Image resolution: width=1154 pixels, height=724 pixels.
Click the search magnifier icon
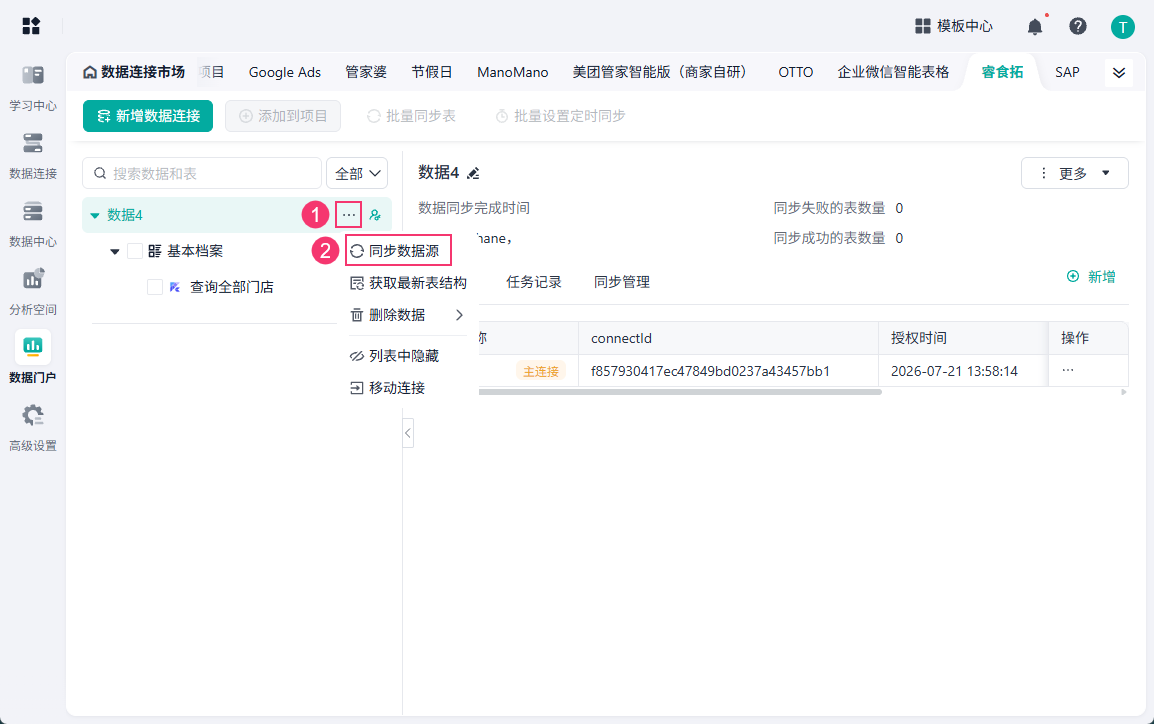pyautogui.click(x=100, y=174)
